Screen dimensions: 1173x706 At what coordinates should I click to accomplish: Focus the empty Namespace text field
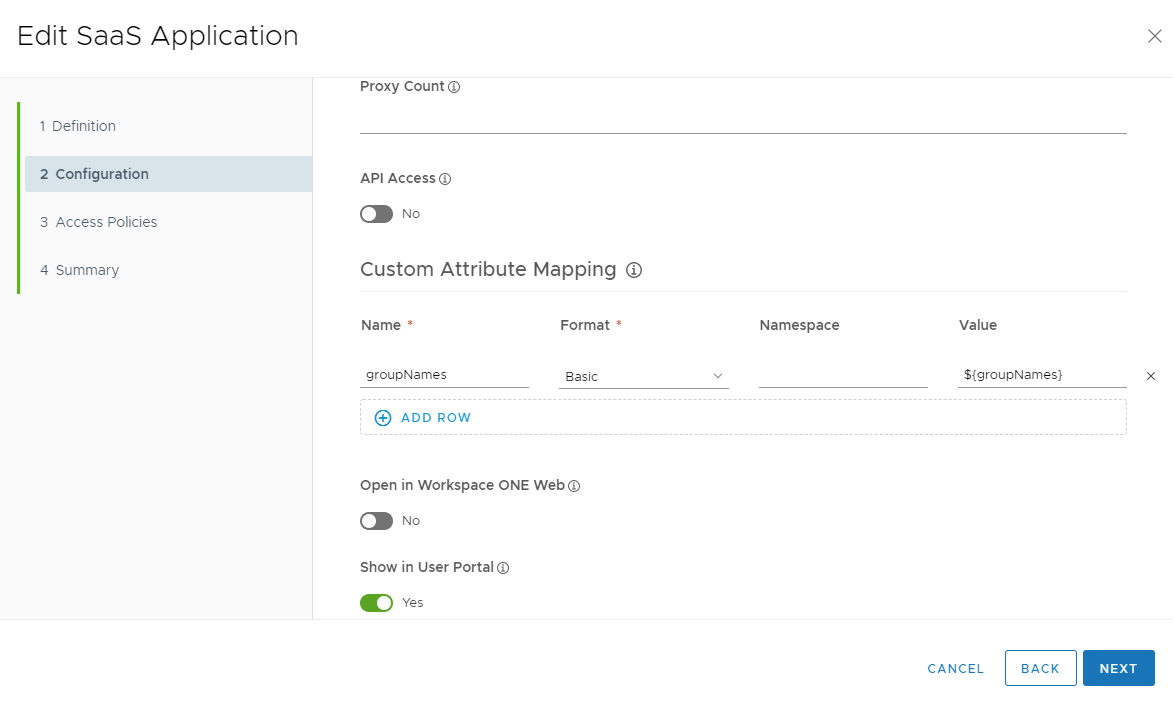tap(843, 375)
